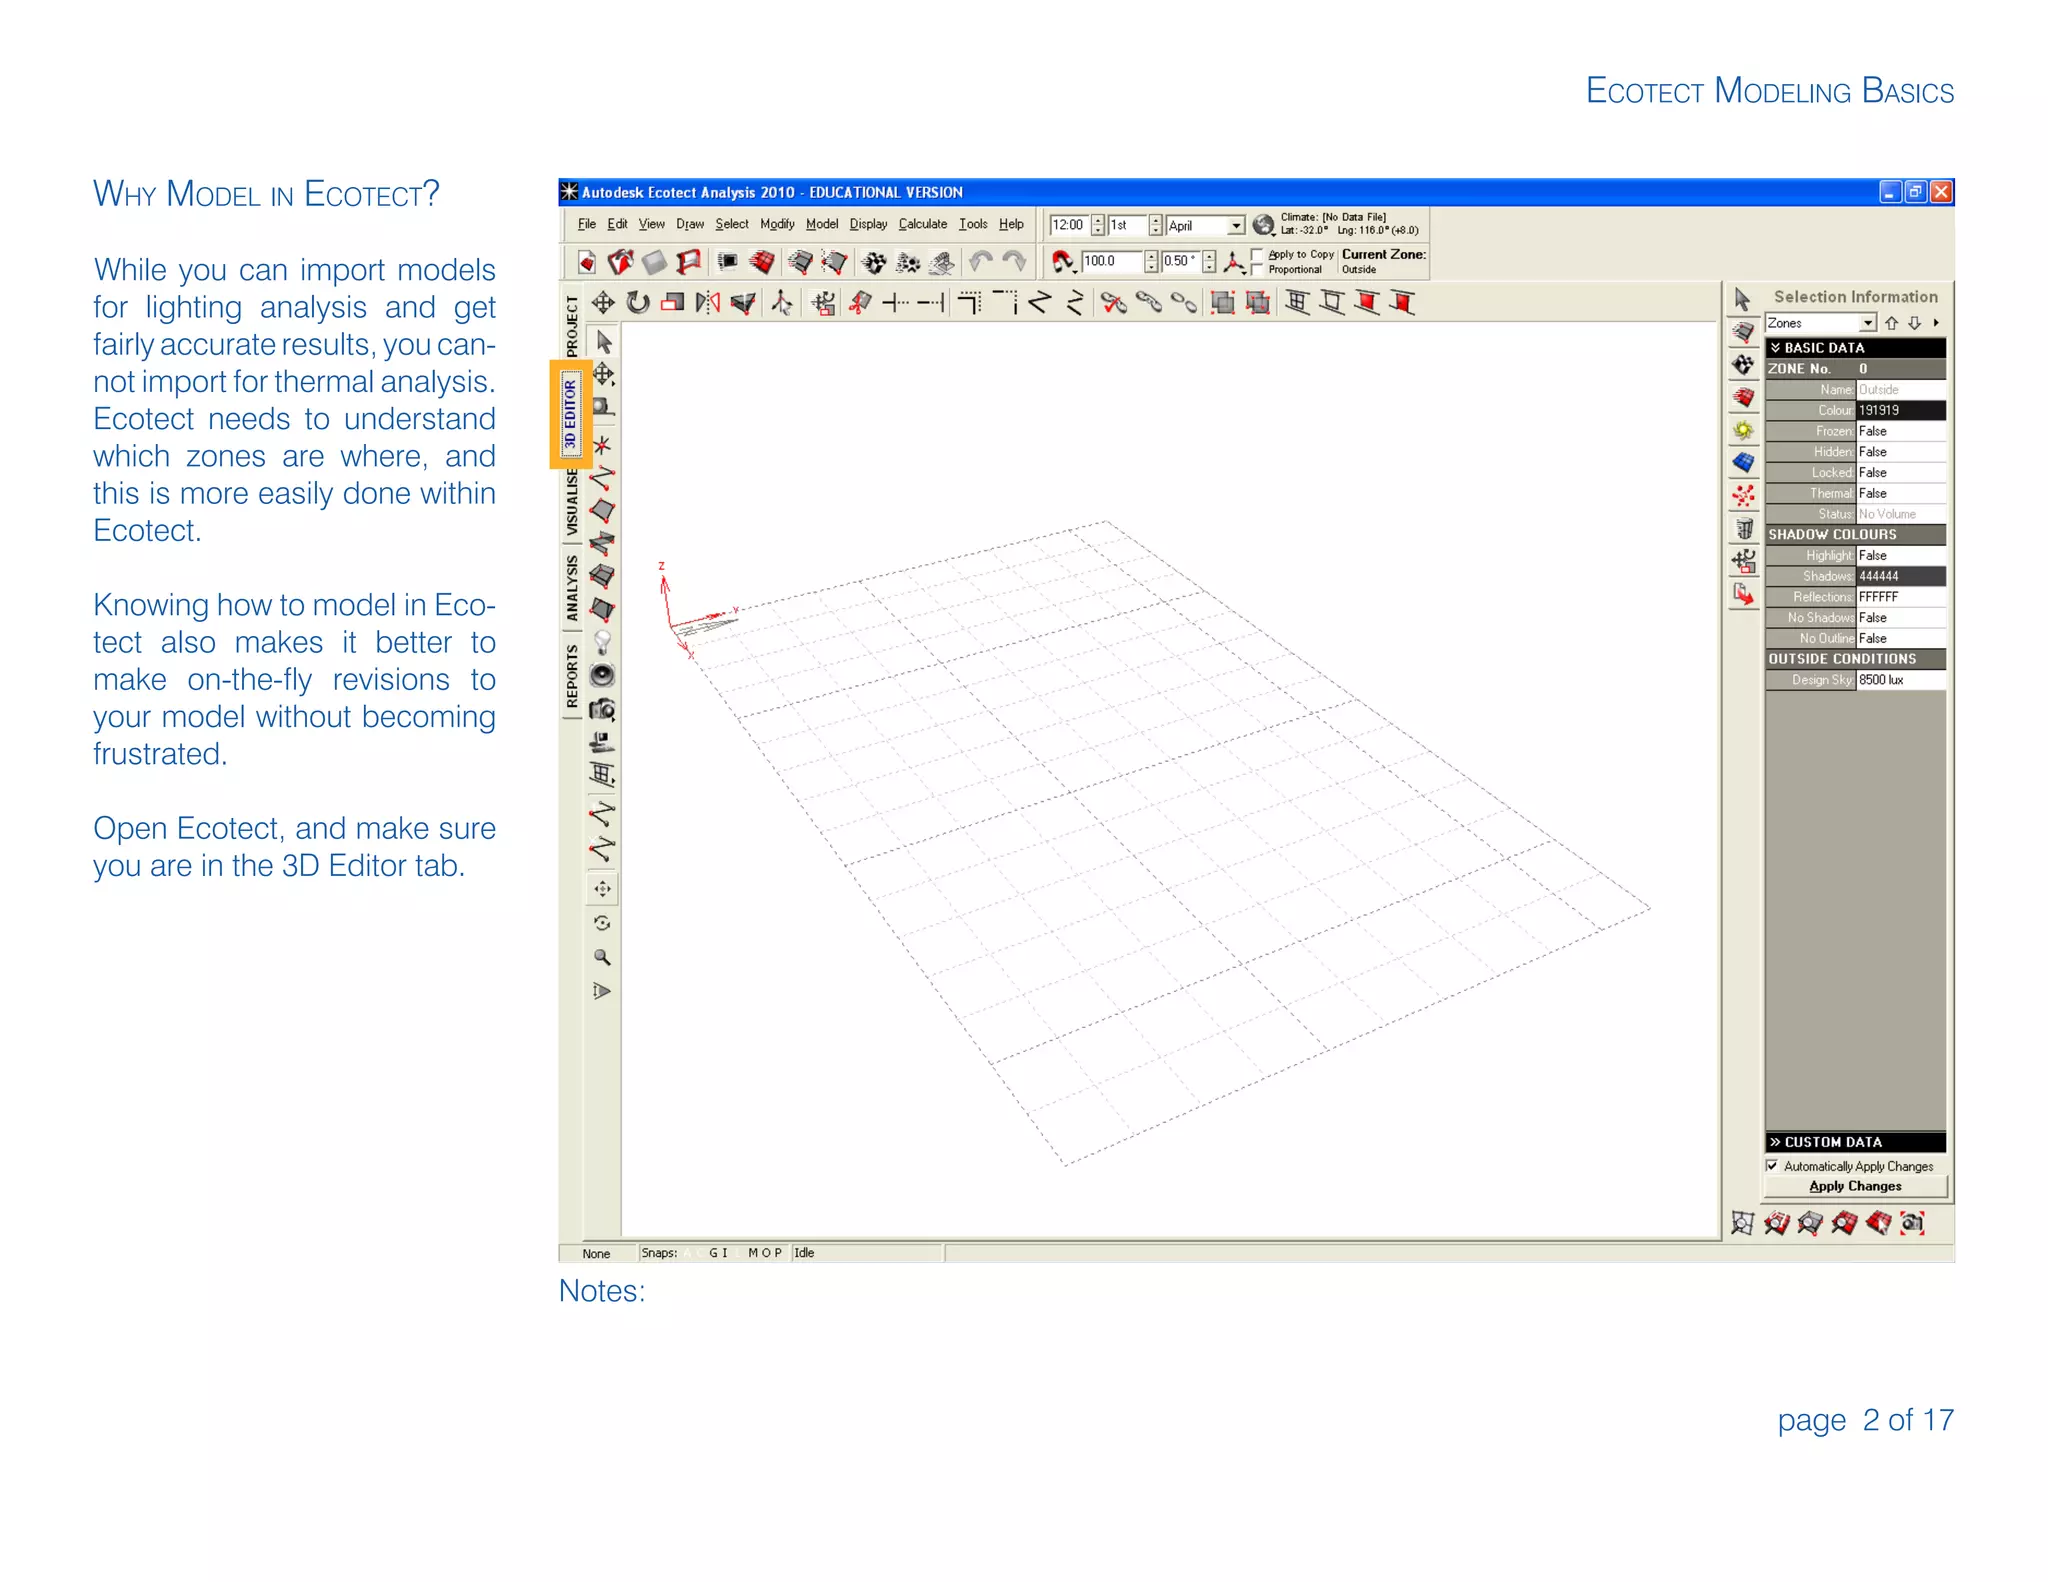Uncheck Automatically Apply Changes
The width and height of the screenshot is (2048, 1582).
1772,1166
